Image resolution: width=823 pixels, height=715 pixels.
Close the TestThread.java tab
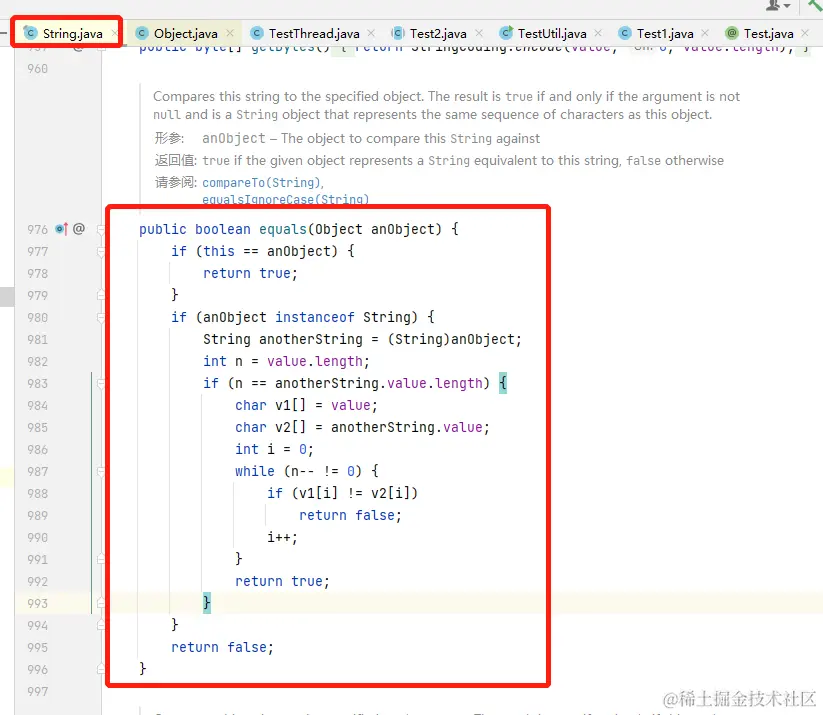pyautogui.click(x=371, y=33)
